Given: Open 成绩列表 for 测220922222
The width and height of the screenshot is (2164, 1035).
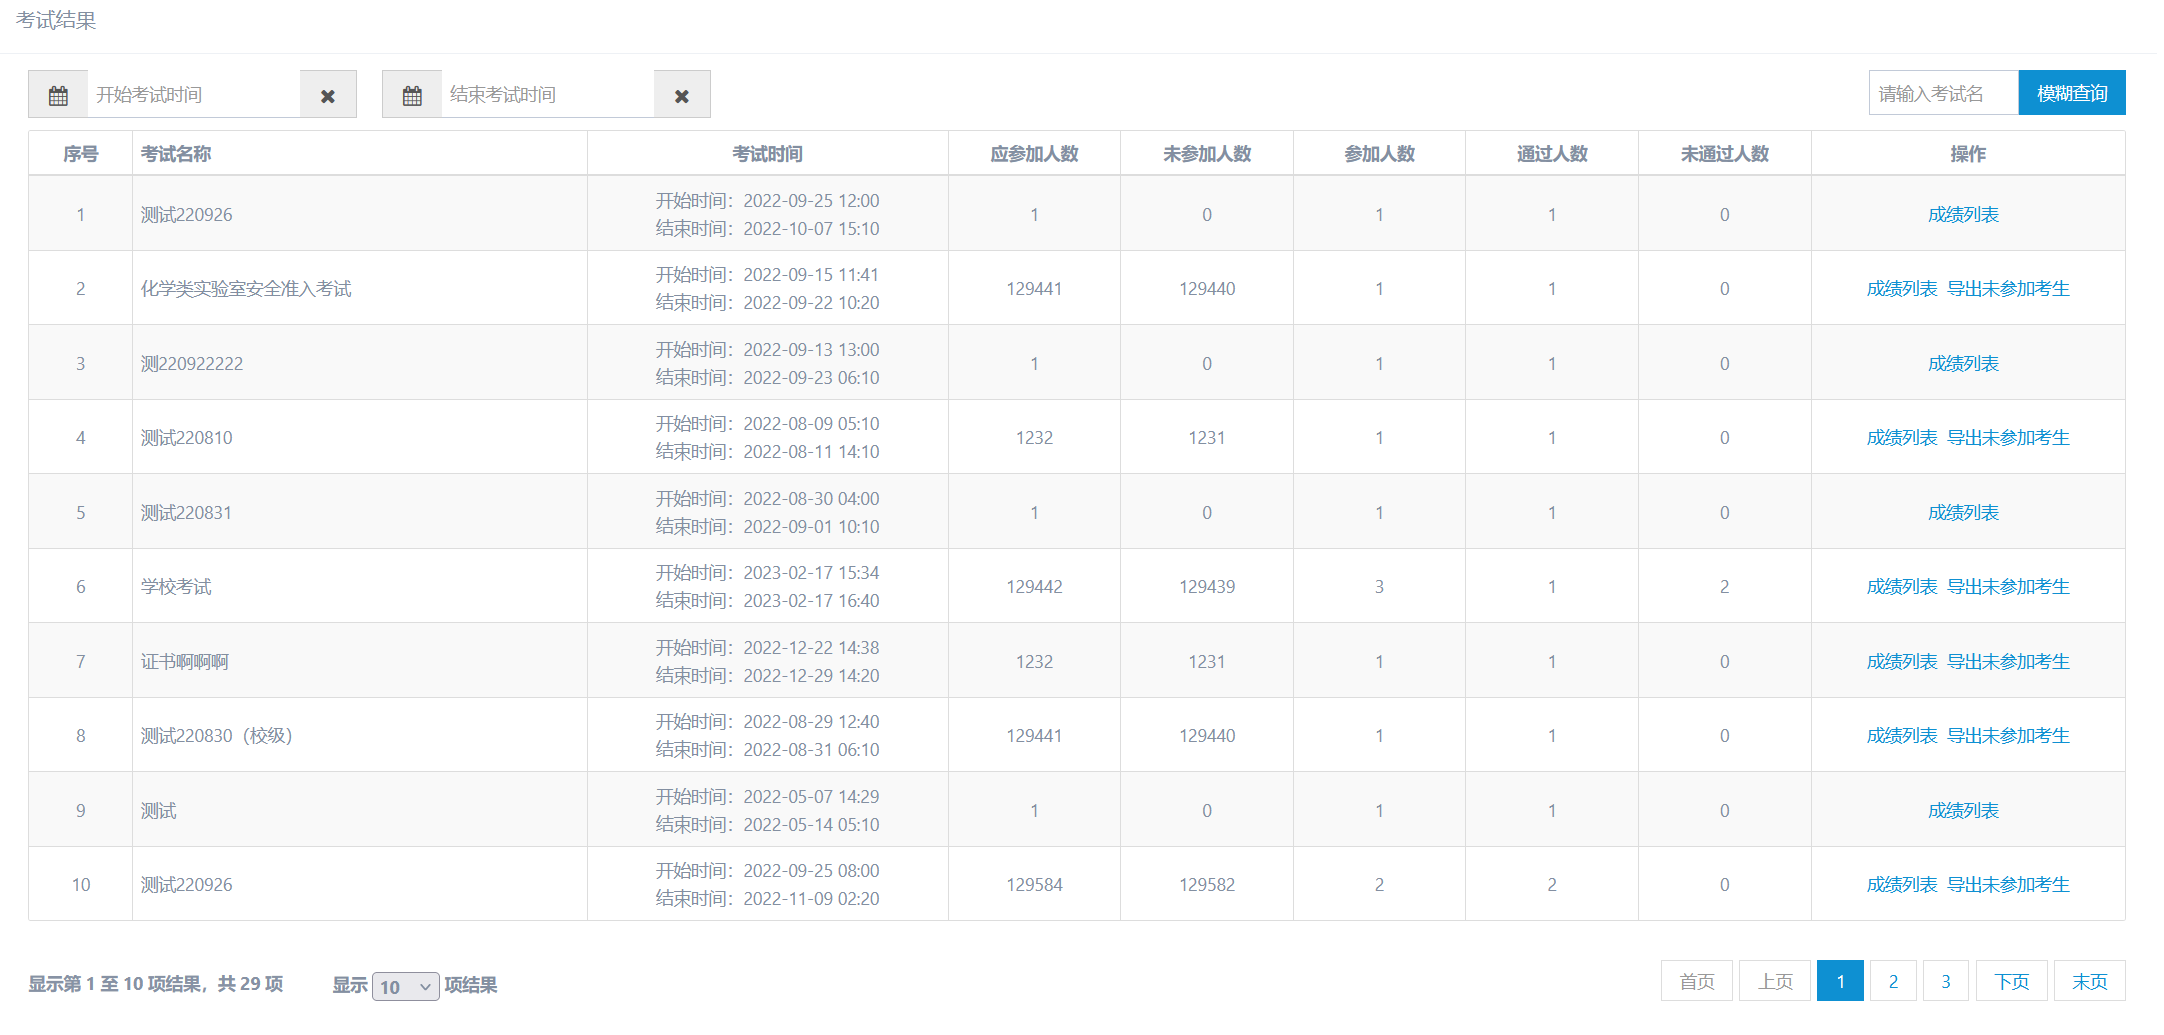Looking at the screenshot, I should click(x=1964, y=363).
